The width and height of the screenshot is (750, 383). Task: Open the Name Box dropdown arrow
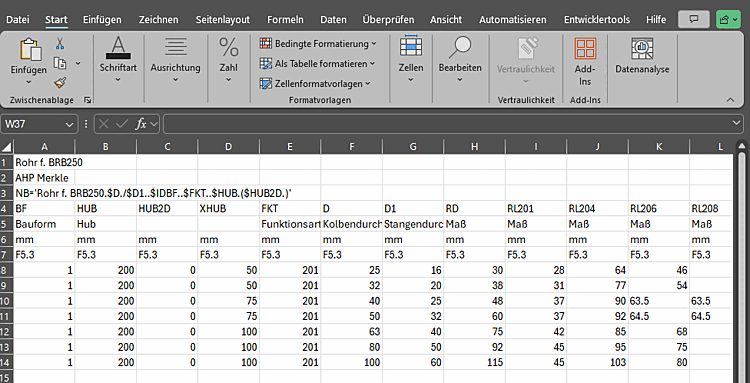click(69, 124)
